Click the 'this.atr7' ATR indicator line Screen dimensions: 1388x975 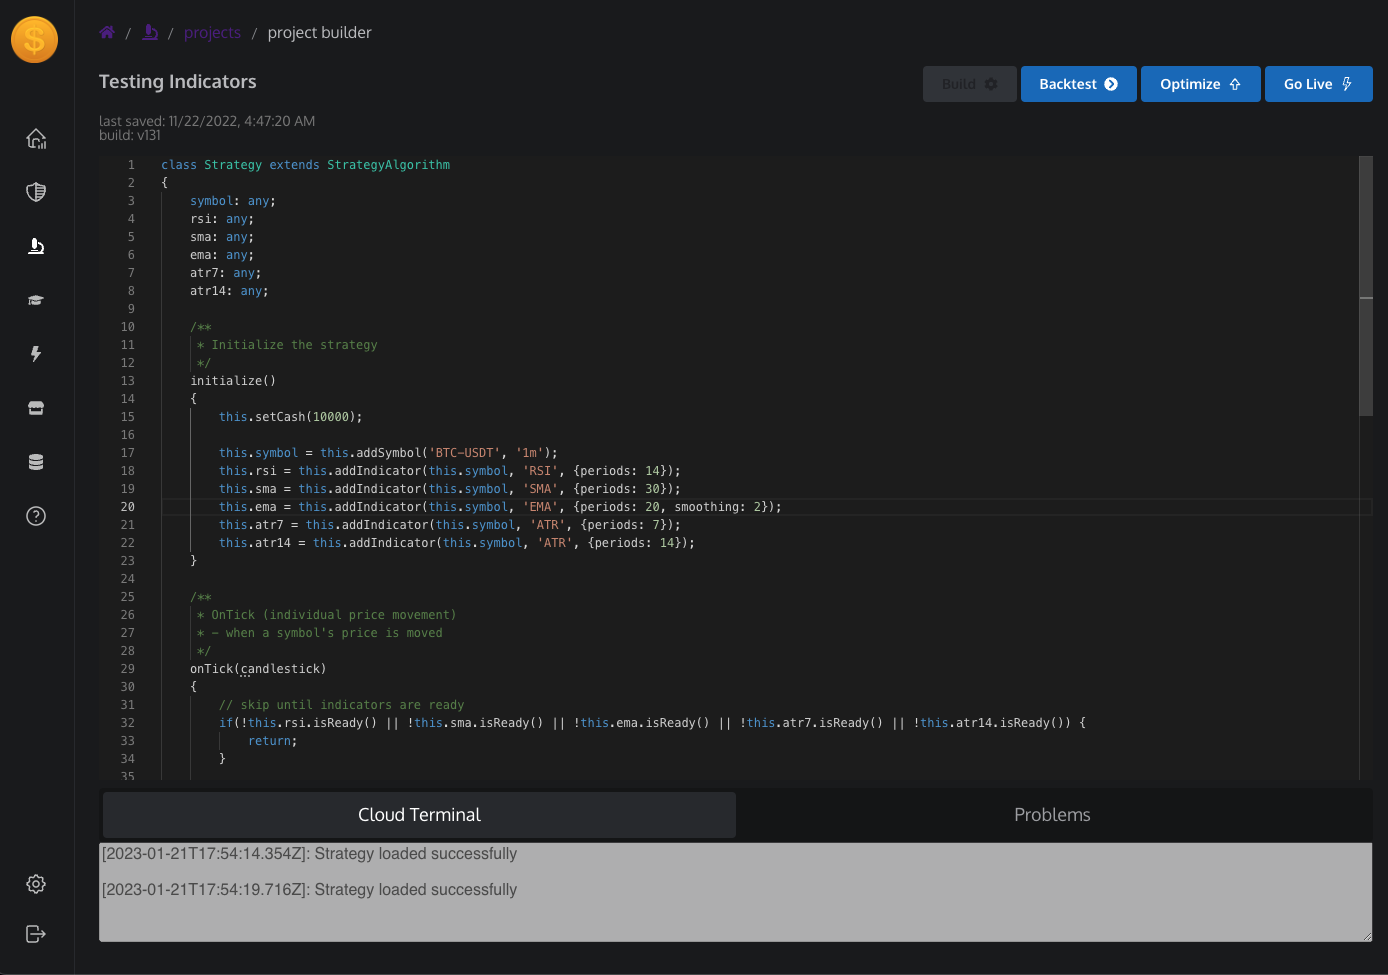click(x=450, y=525)
